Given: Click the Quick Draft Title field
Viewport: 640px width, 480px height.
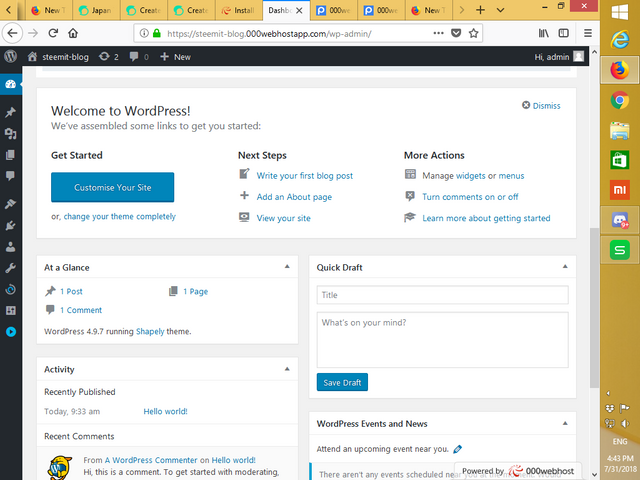Looking at the screenshot, I should point(442,295).
